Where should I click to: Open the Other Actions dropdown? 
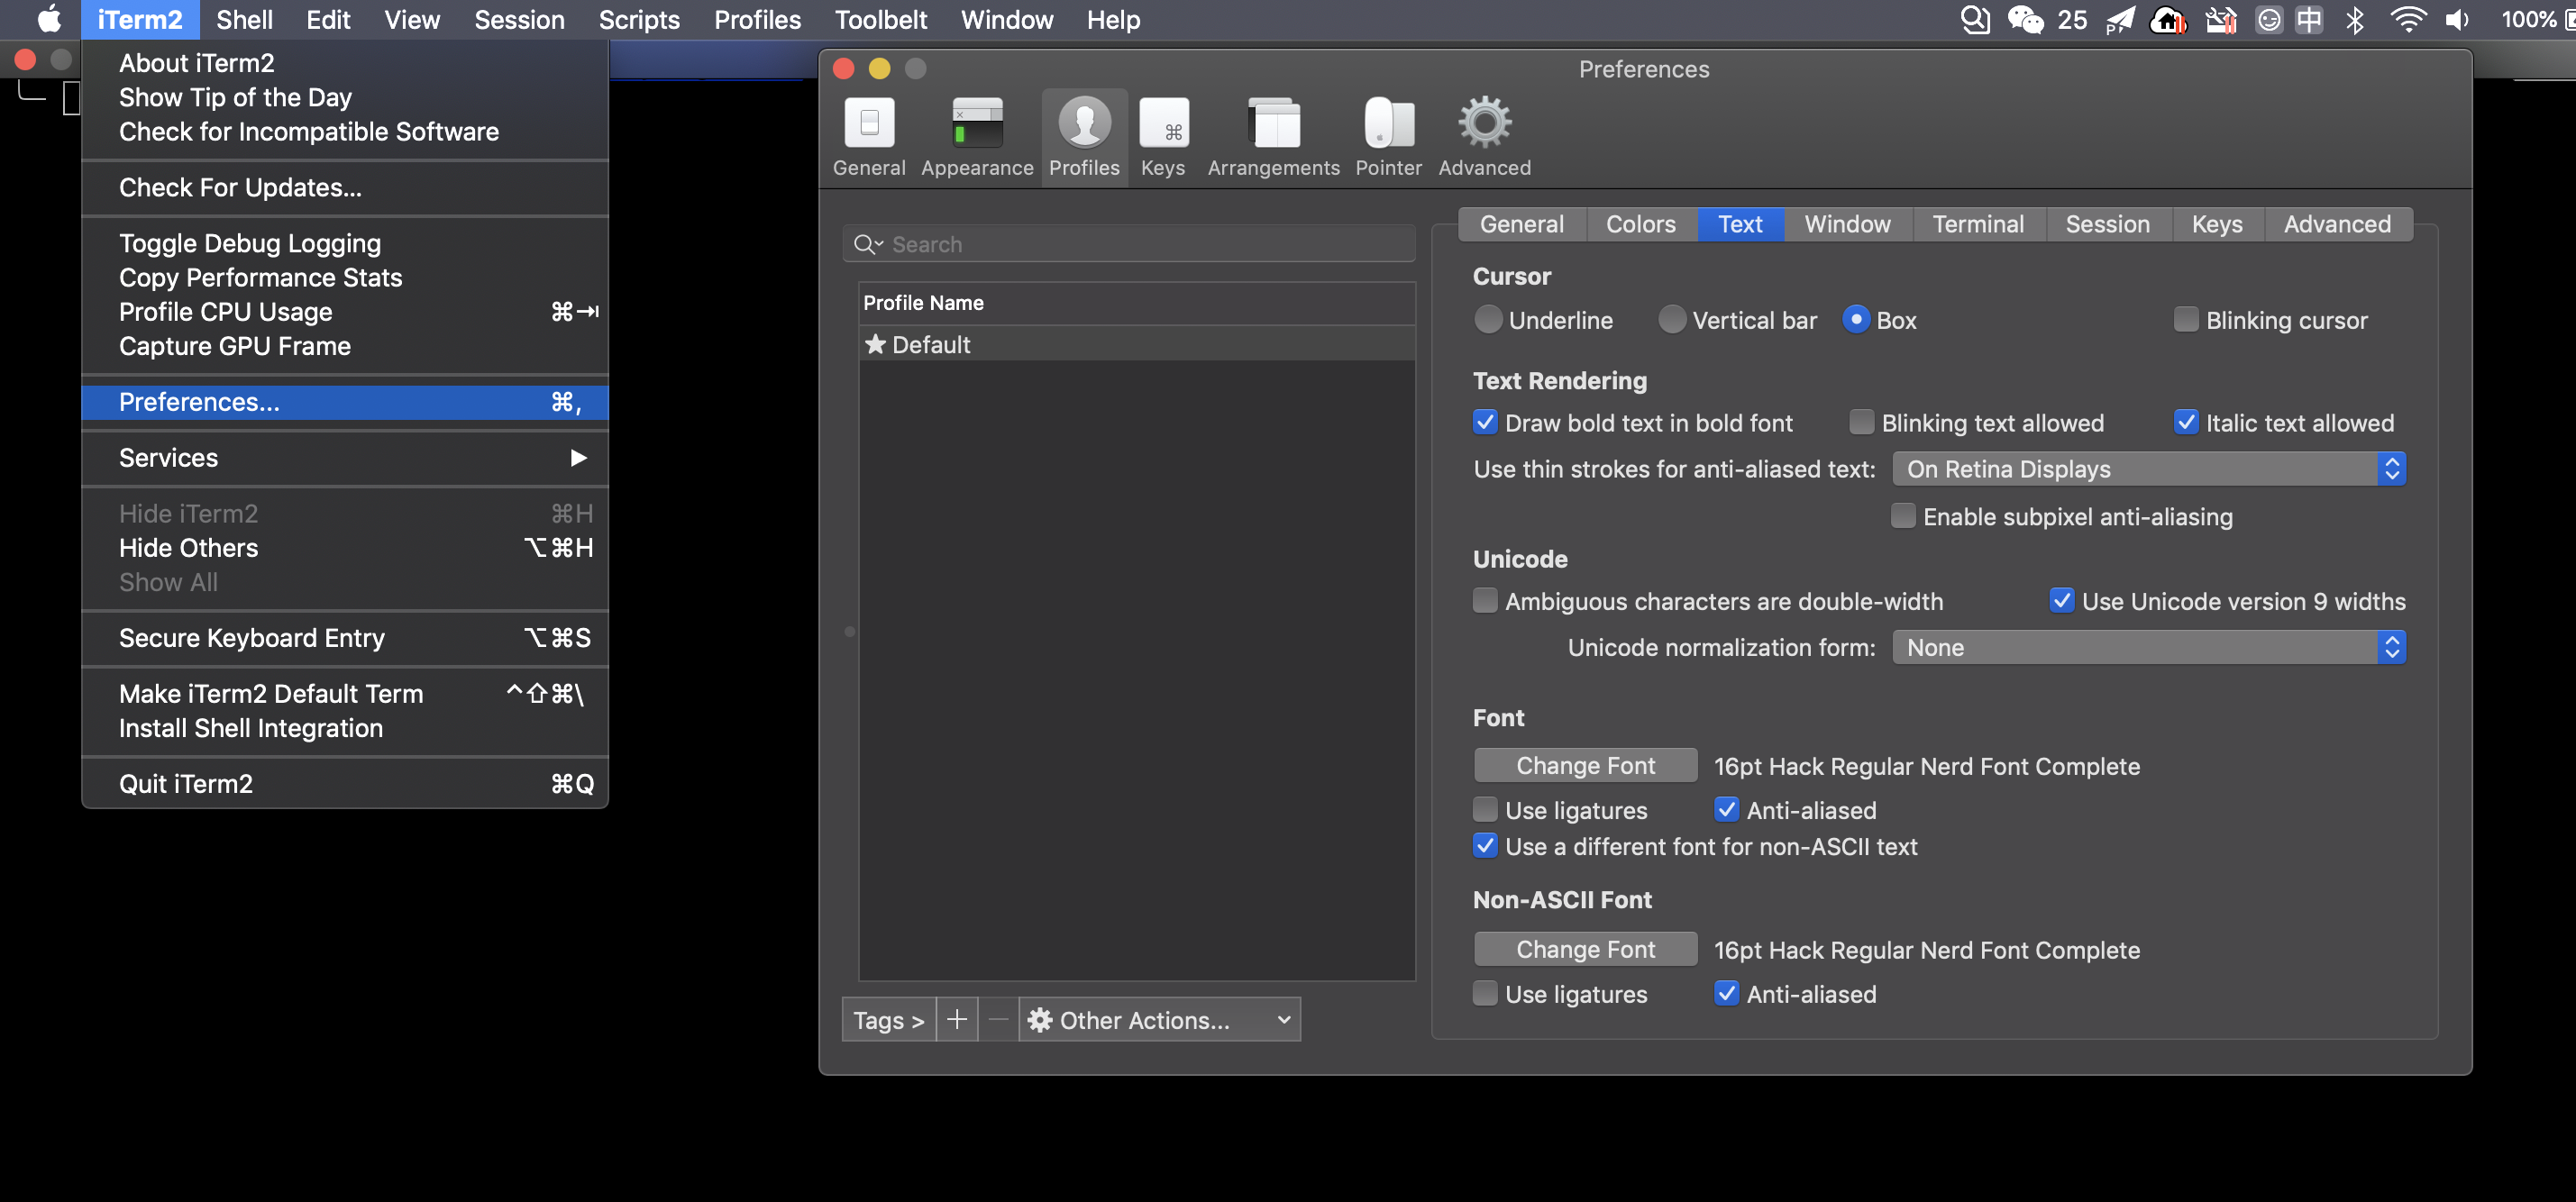1158,1019
